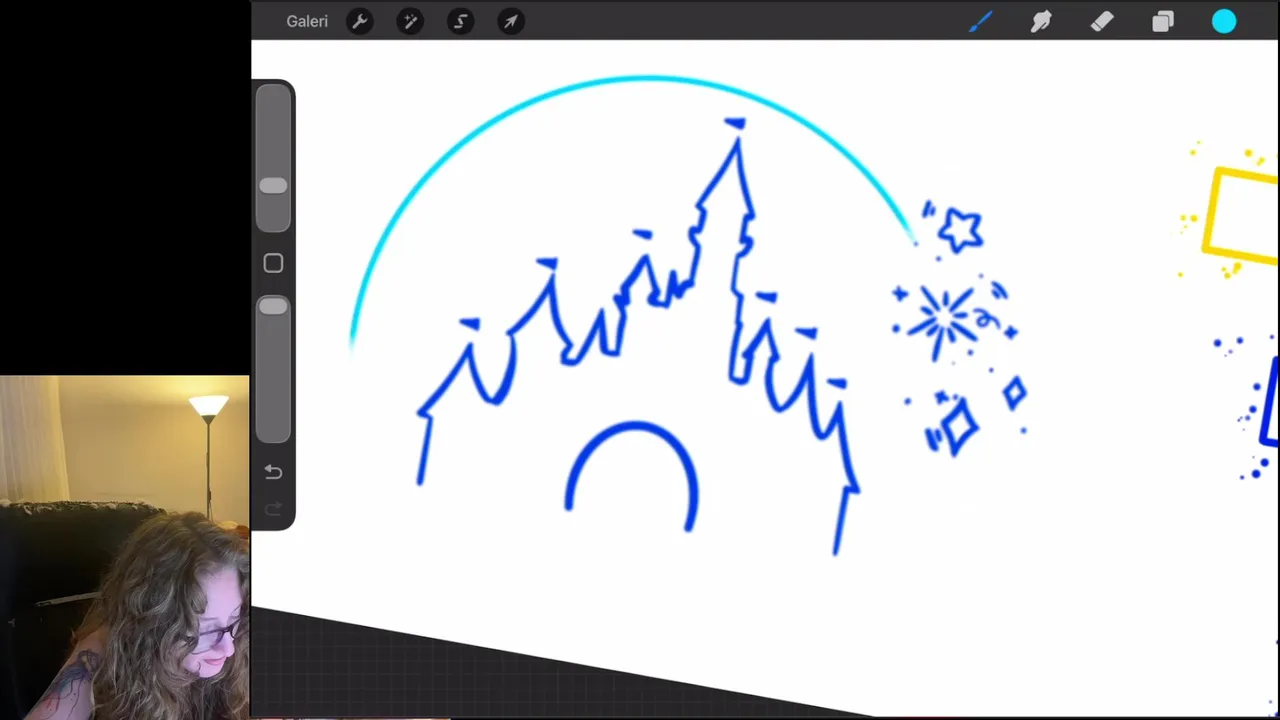Click the brush opacity slider handle
The width and height of the screenshot is (1280, 720).
click(x=273, y=307)
